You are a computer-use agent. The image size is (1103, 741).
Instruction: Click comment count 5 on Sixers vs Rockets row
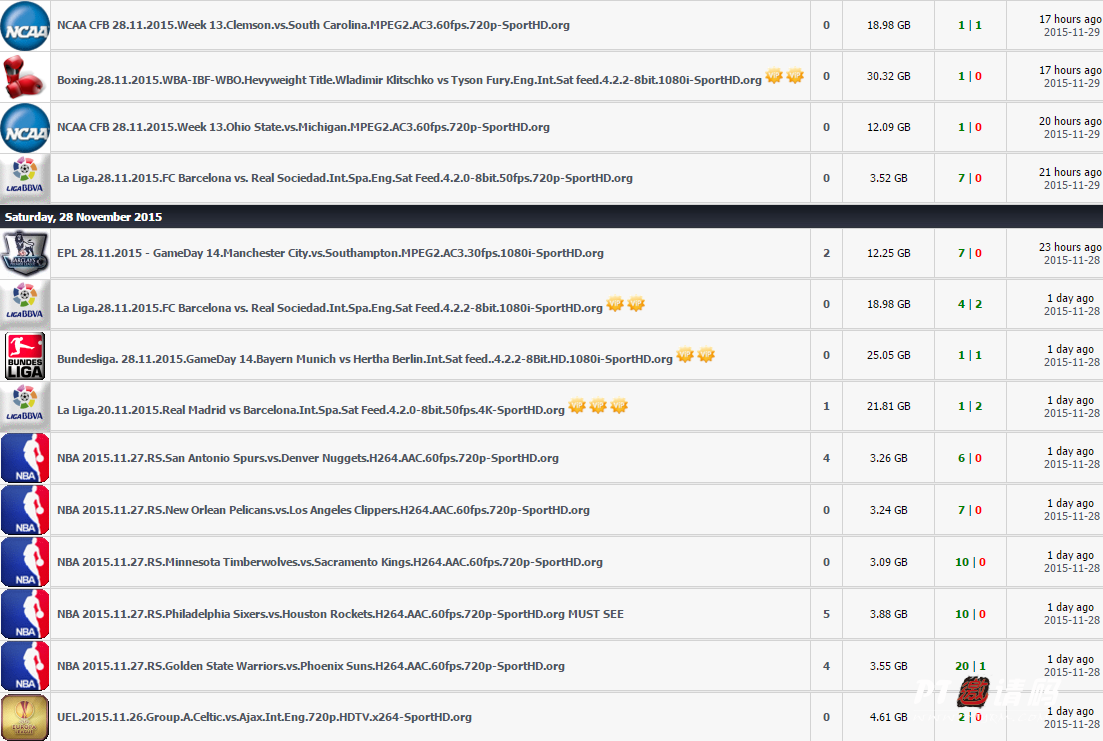[x=827, y=614]
